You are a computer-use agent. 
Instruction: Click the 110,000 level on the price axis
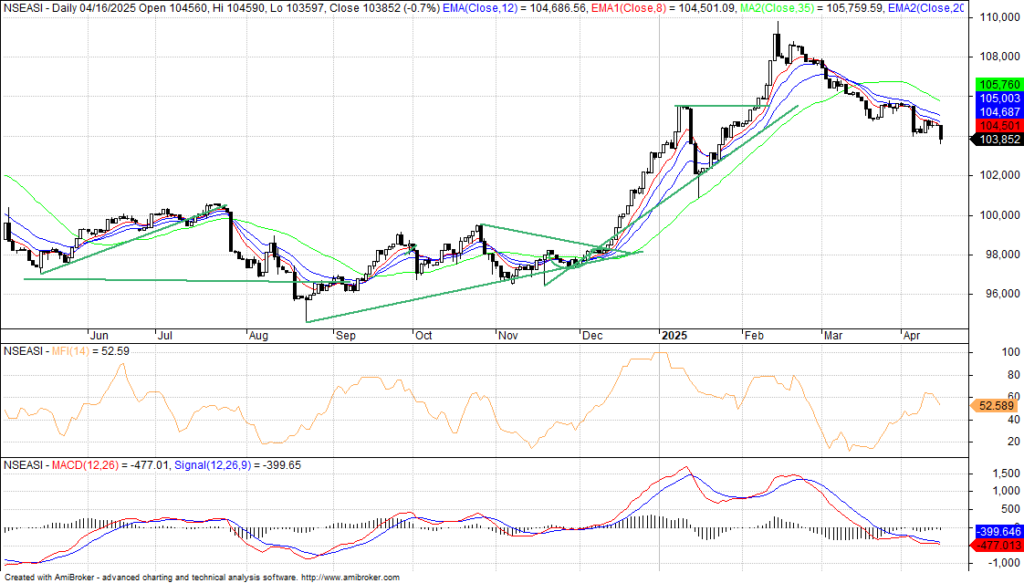[x=997, y=19]
